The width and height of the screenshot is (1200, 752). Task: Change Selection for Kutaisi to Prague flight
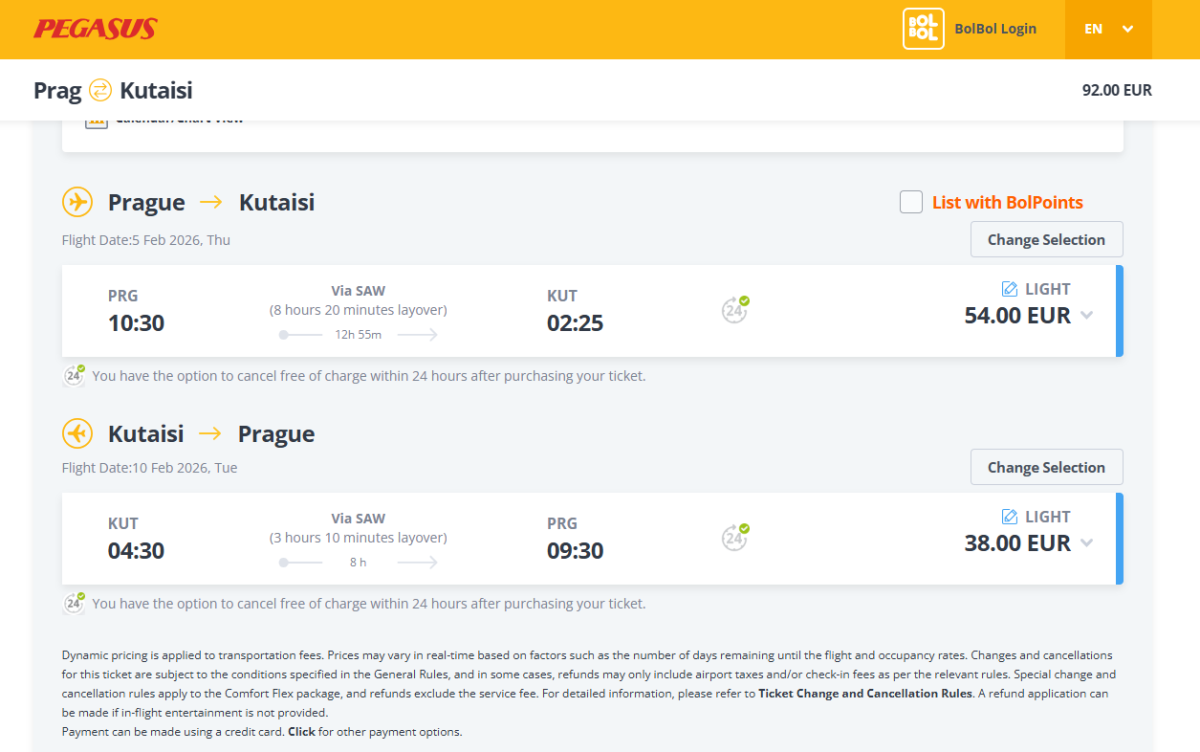pyautogui.click(x=1046, y=467)
